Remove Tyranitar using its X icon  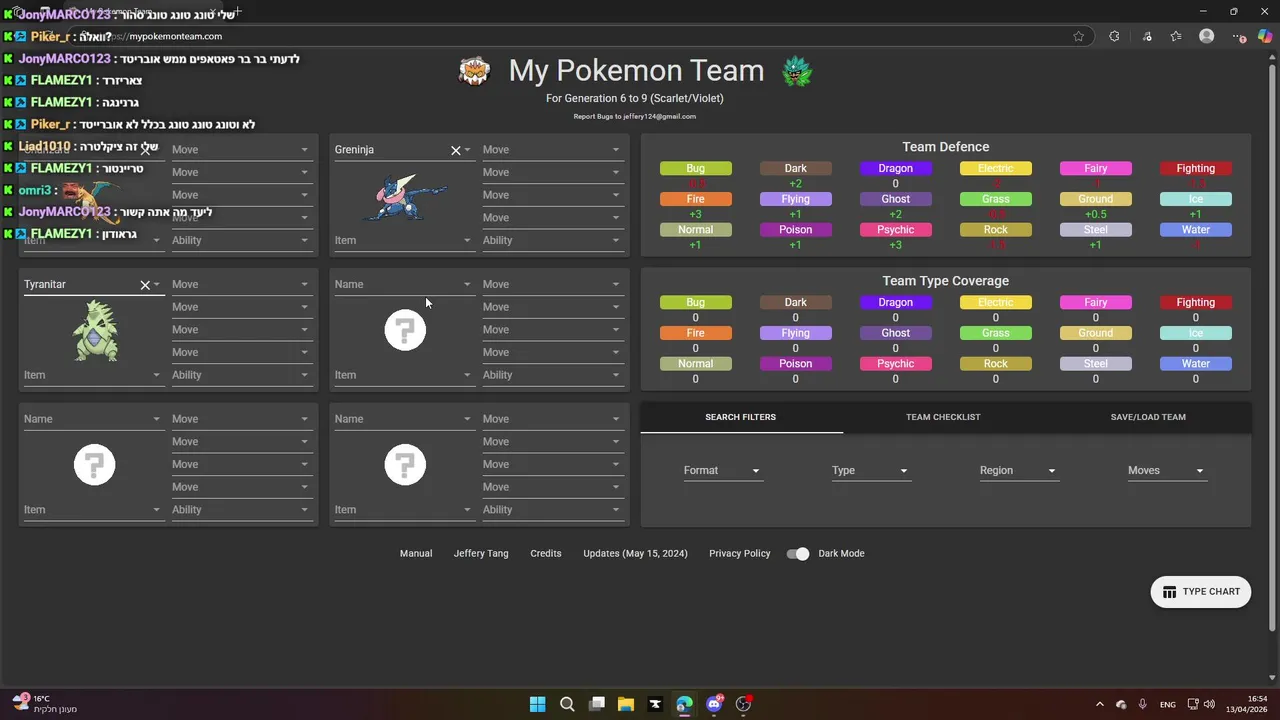pos(145,285)
